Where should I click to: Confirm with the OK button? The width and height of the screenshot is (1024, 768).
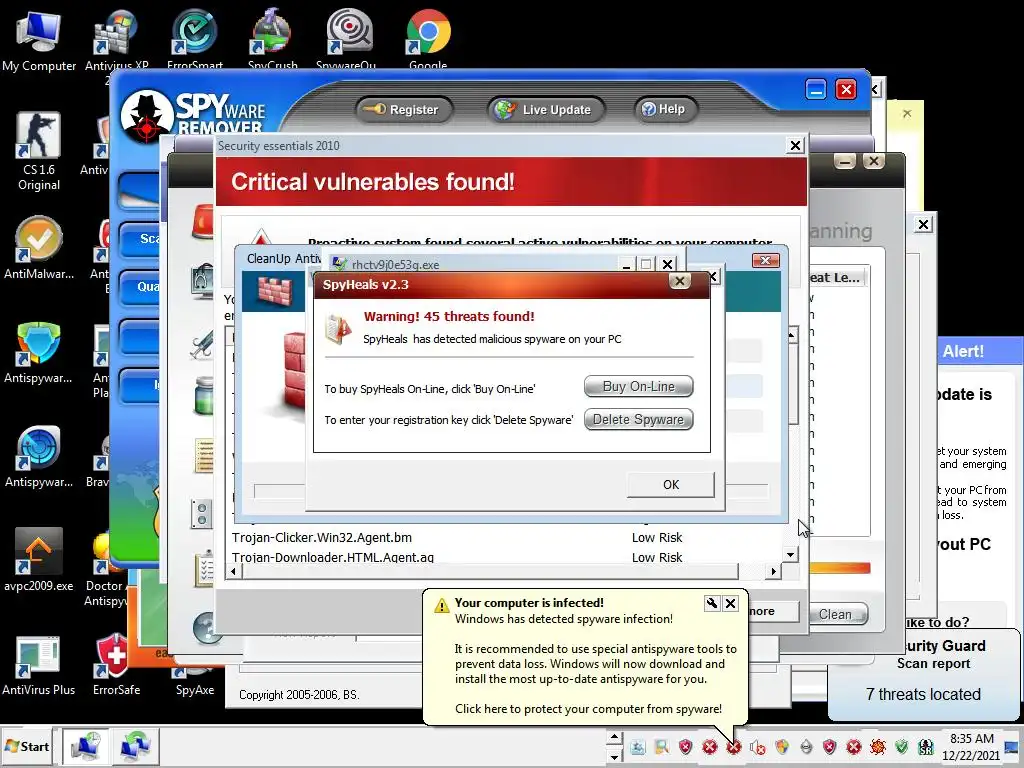point(671,485)
